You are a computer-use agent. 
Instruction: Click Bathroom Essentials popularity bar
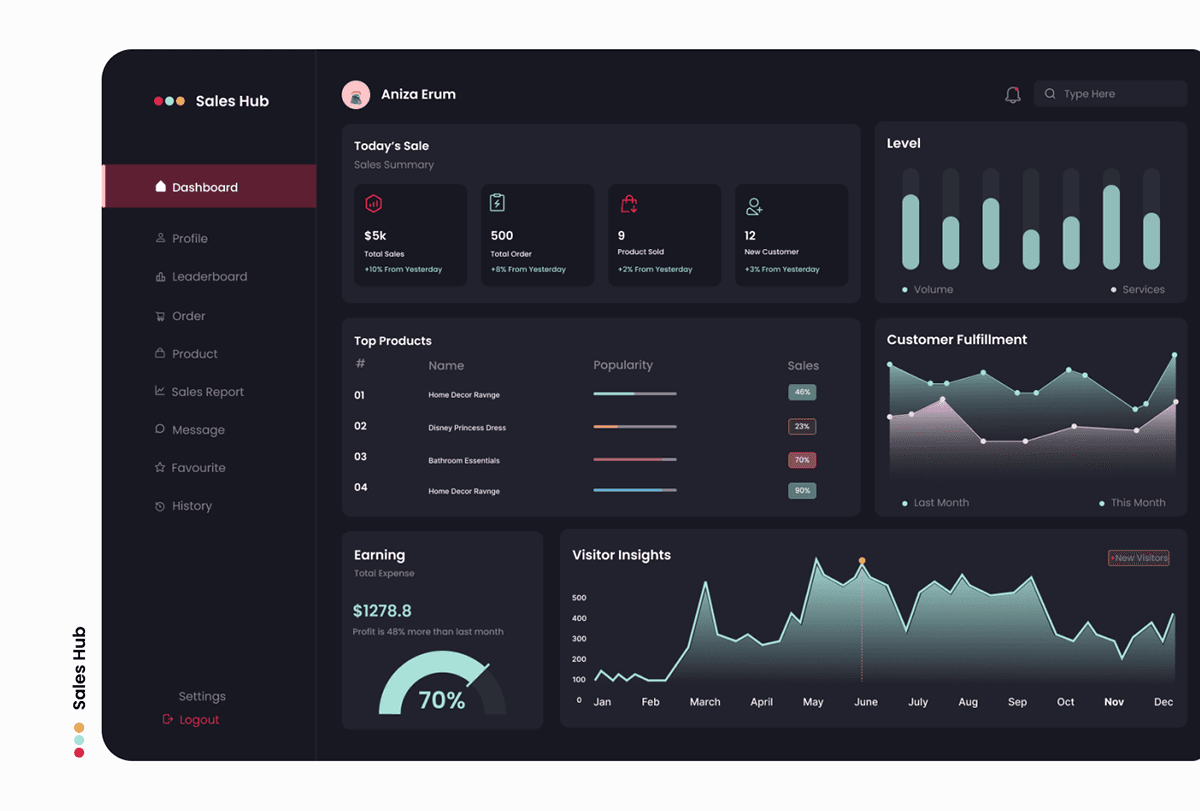pyautogui.click(x=635, y=460)
